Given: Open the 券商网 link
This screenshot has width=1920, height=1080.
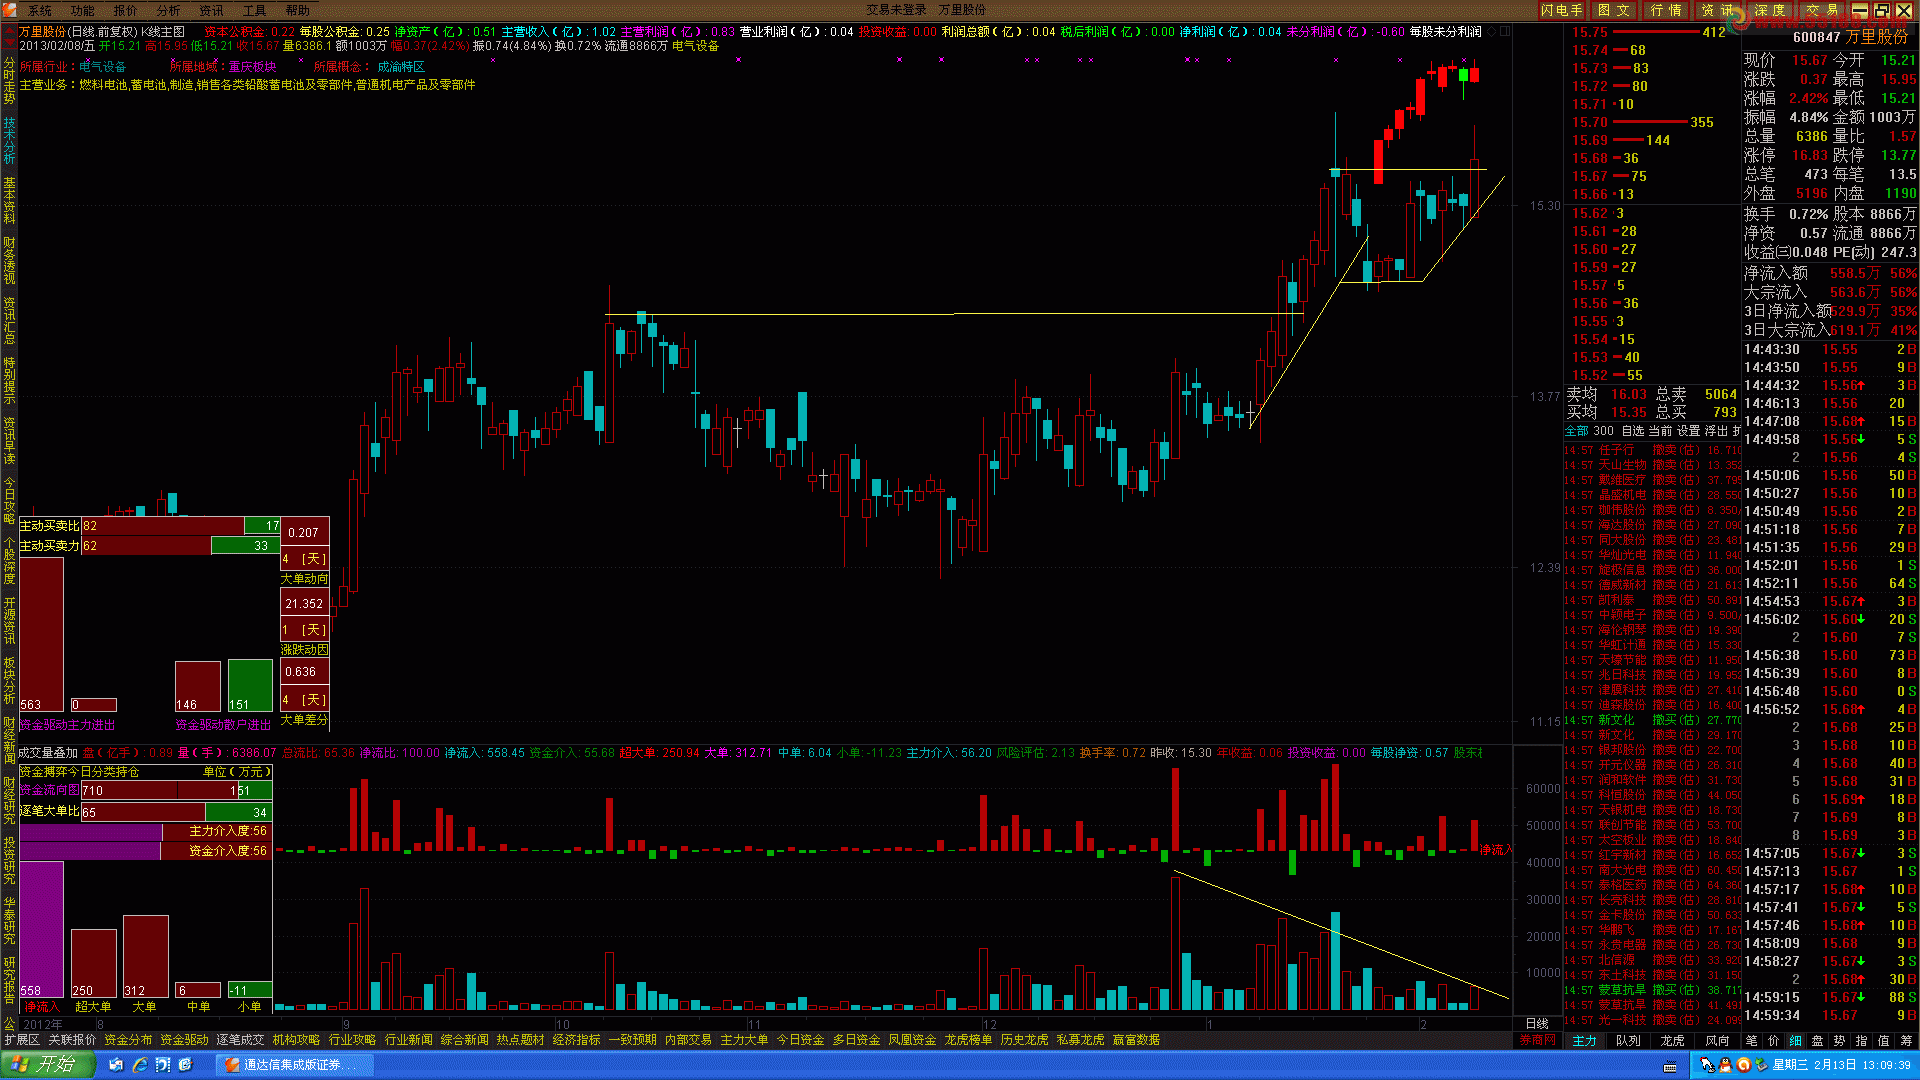Looking at the screenshot, I should 1538,1040.
